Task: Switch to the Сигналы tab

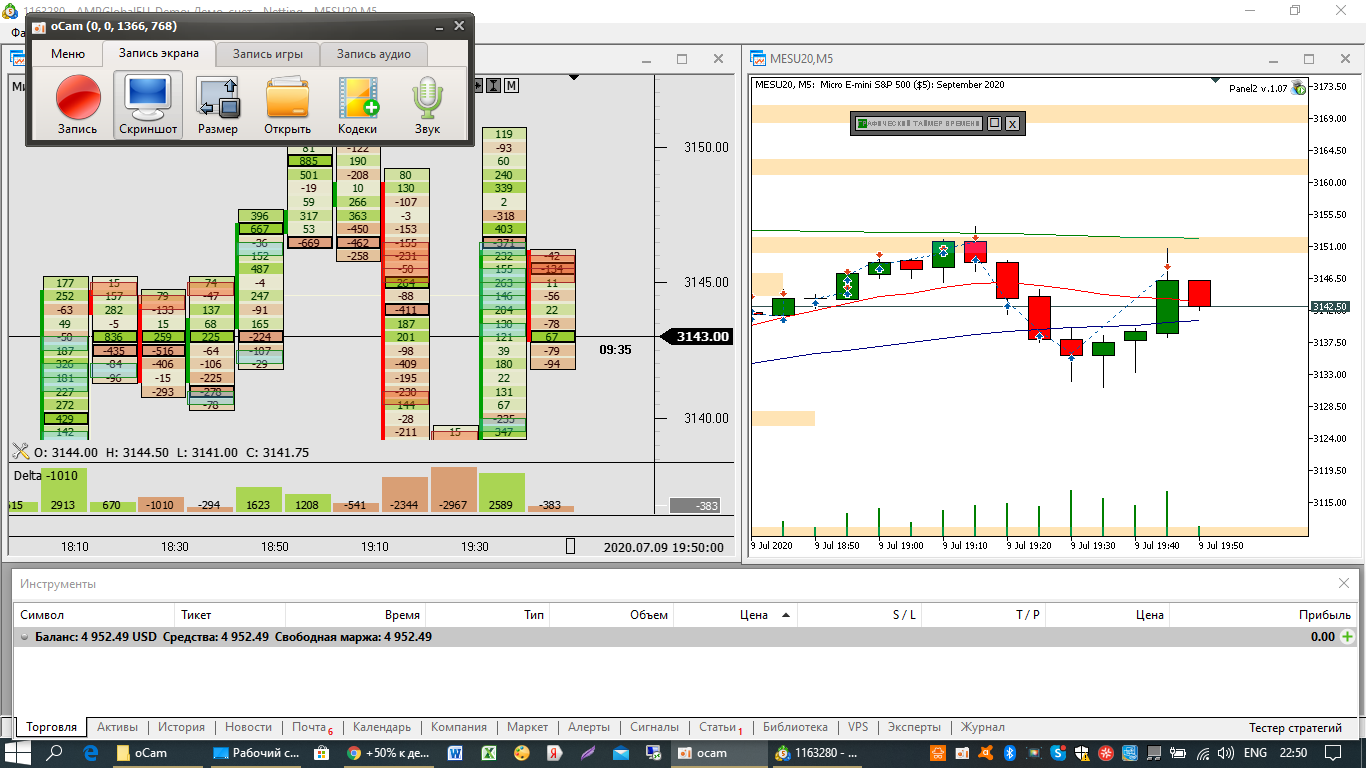Action: [654, 727]
